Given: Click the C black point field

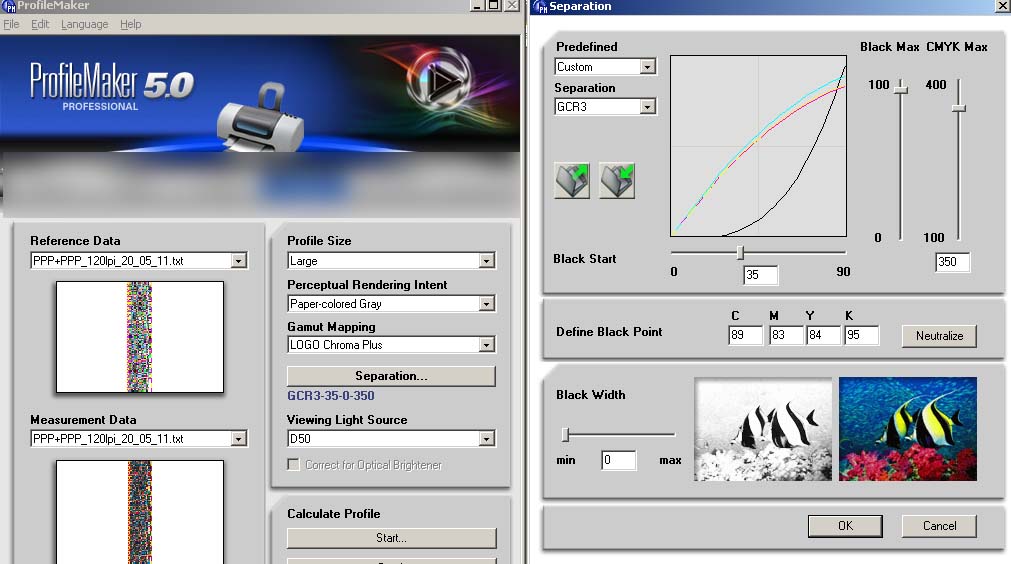Looking at the screenshot, I should coord(745,335).
